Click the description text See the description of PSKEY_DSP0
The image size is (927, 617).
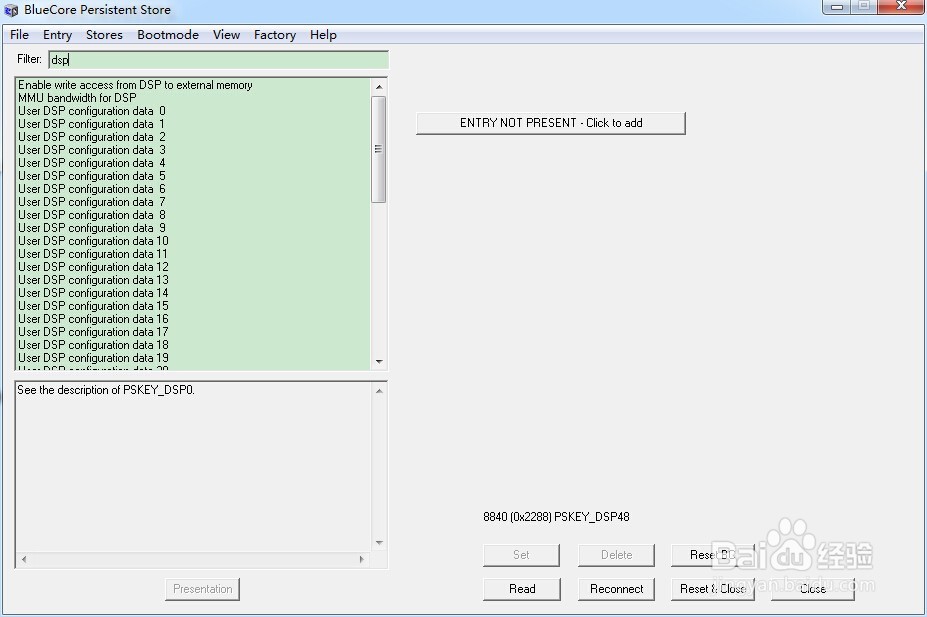tap(106, 390)
